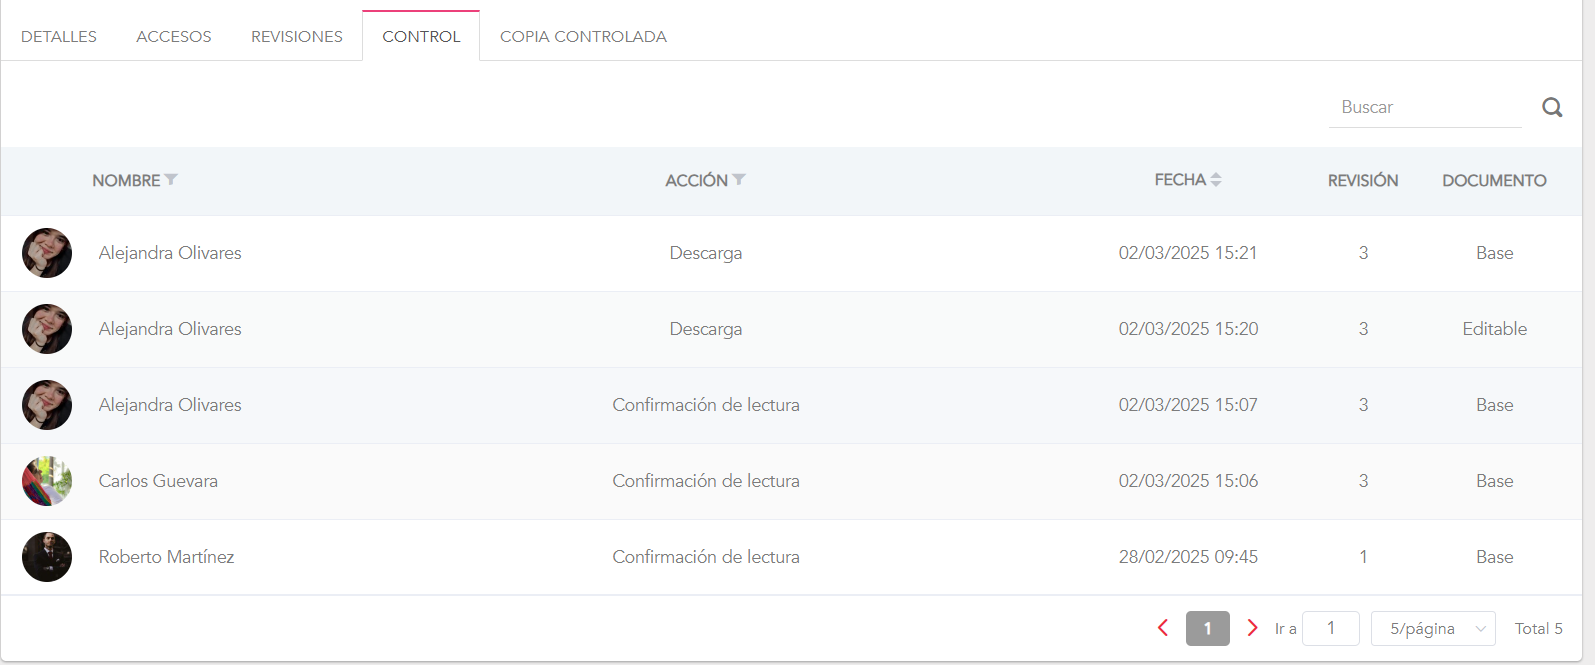The height and width of the screenshot is (665, 1595).
Task: Open the Accesos tab
Action: point(174,37)
